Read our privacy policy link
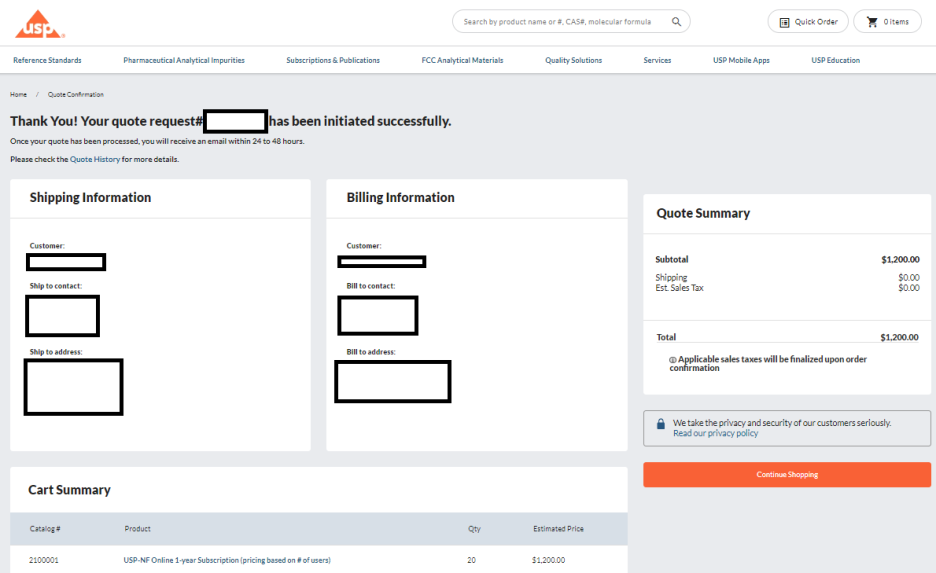Image resolution: width=936 pixels, height=573 pixels. click(716, 433)
